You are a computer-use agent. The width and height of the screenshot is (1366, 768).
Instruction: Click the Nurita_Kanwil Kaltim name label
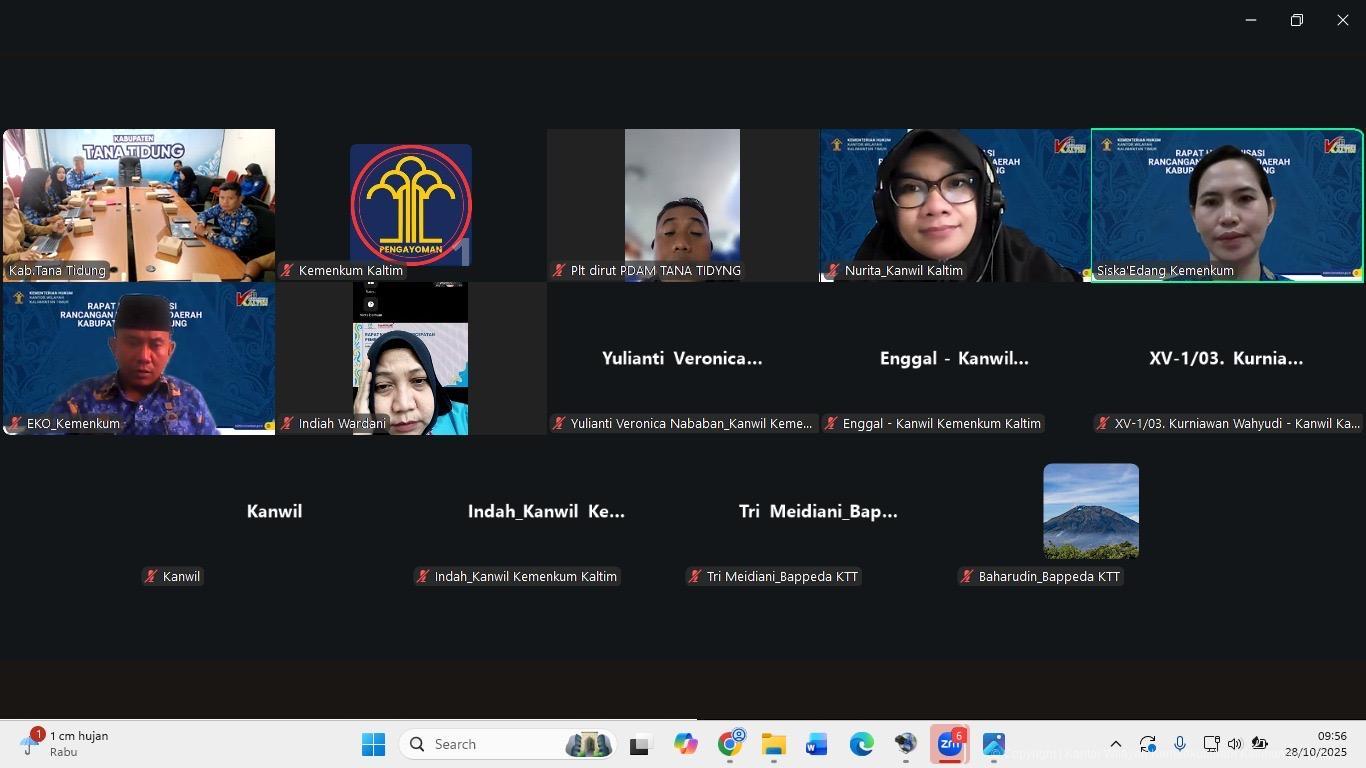(903, 271)
